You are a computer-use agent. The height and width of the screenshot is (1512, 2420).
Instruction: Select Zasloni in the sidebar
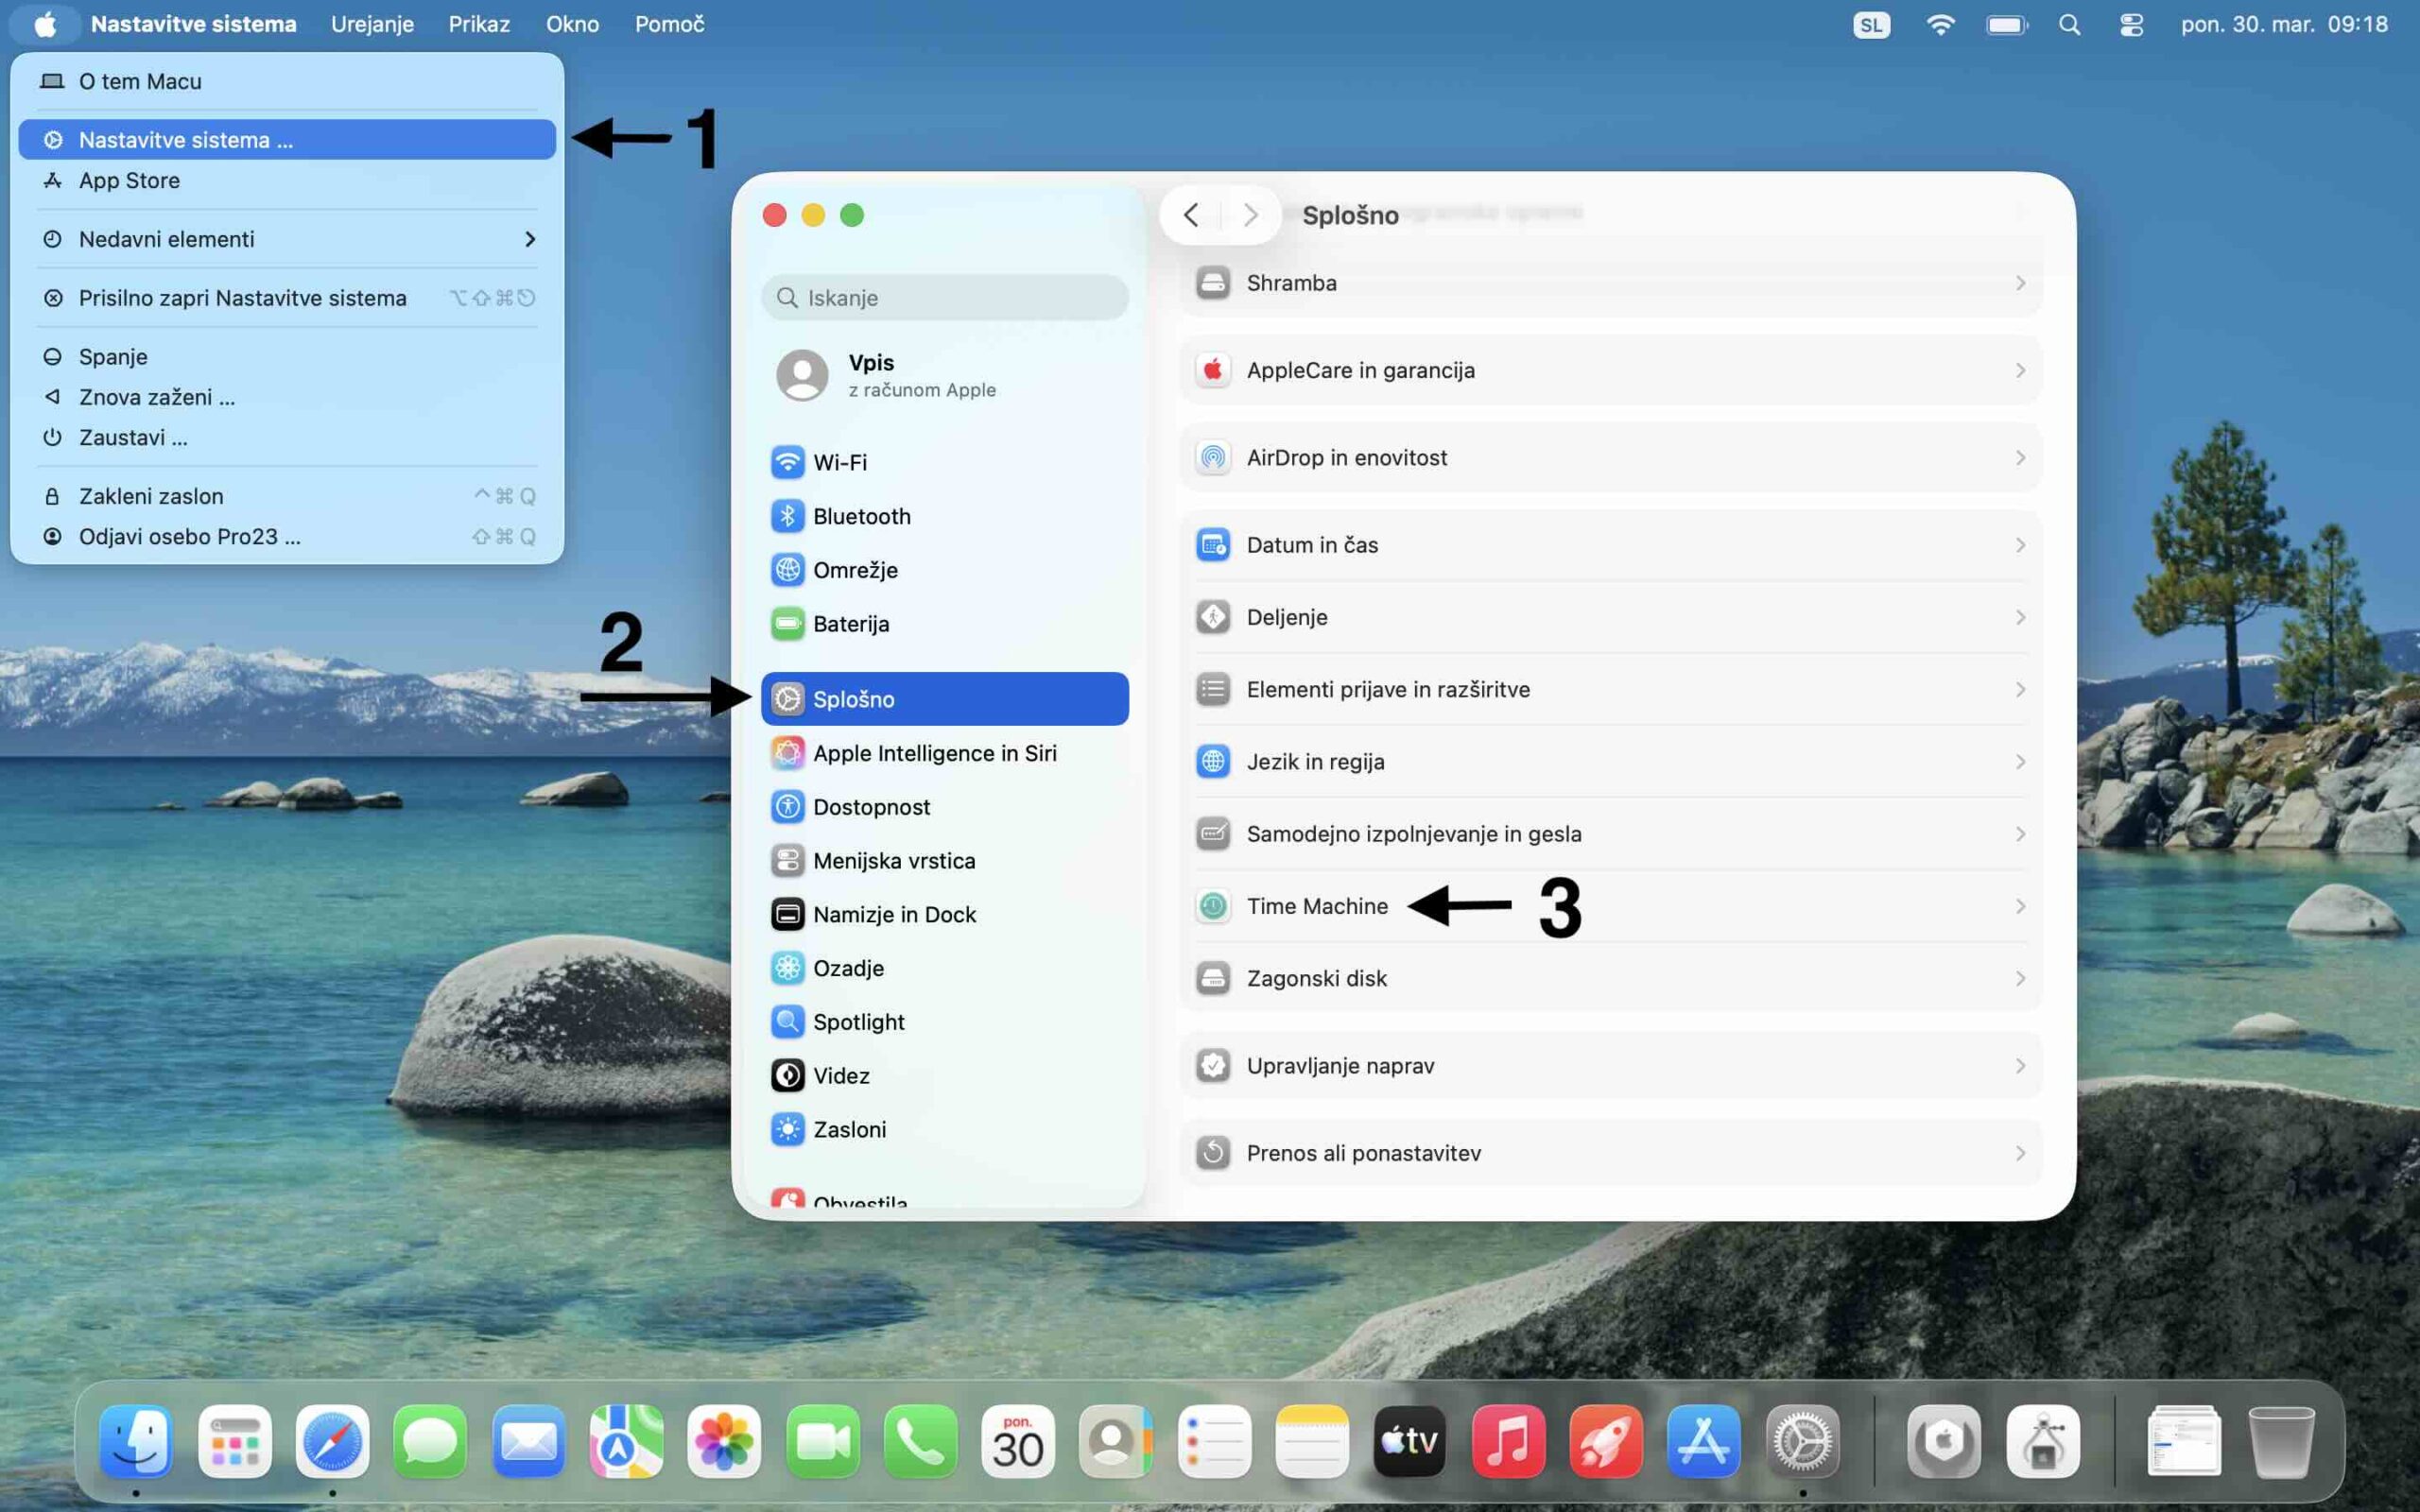849,1129
